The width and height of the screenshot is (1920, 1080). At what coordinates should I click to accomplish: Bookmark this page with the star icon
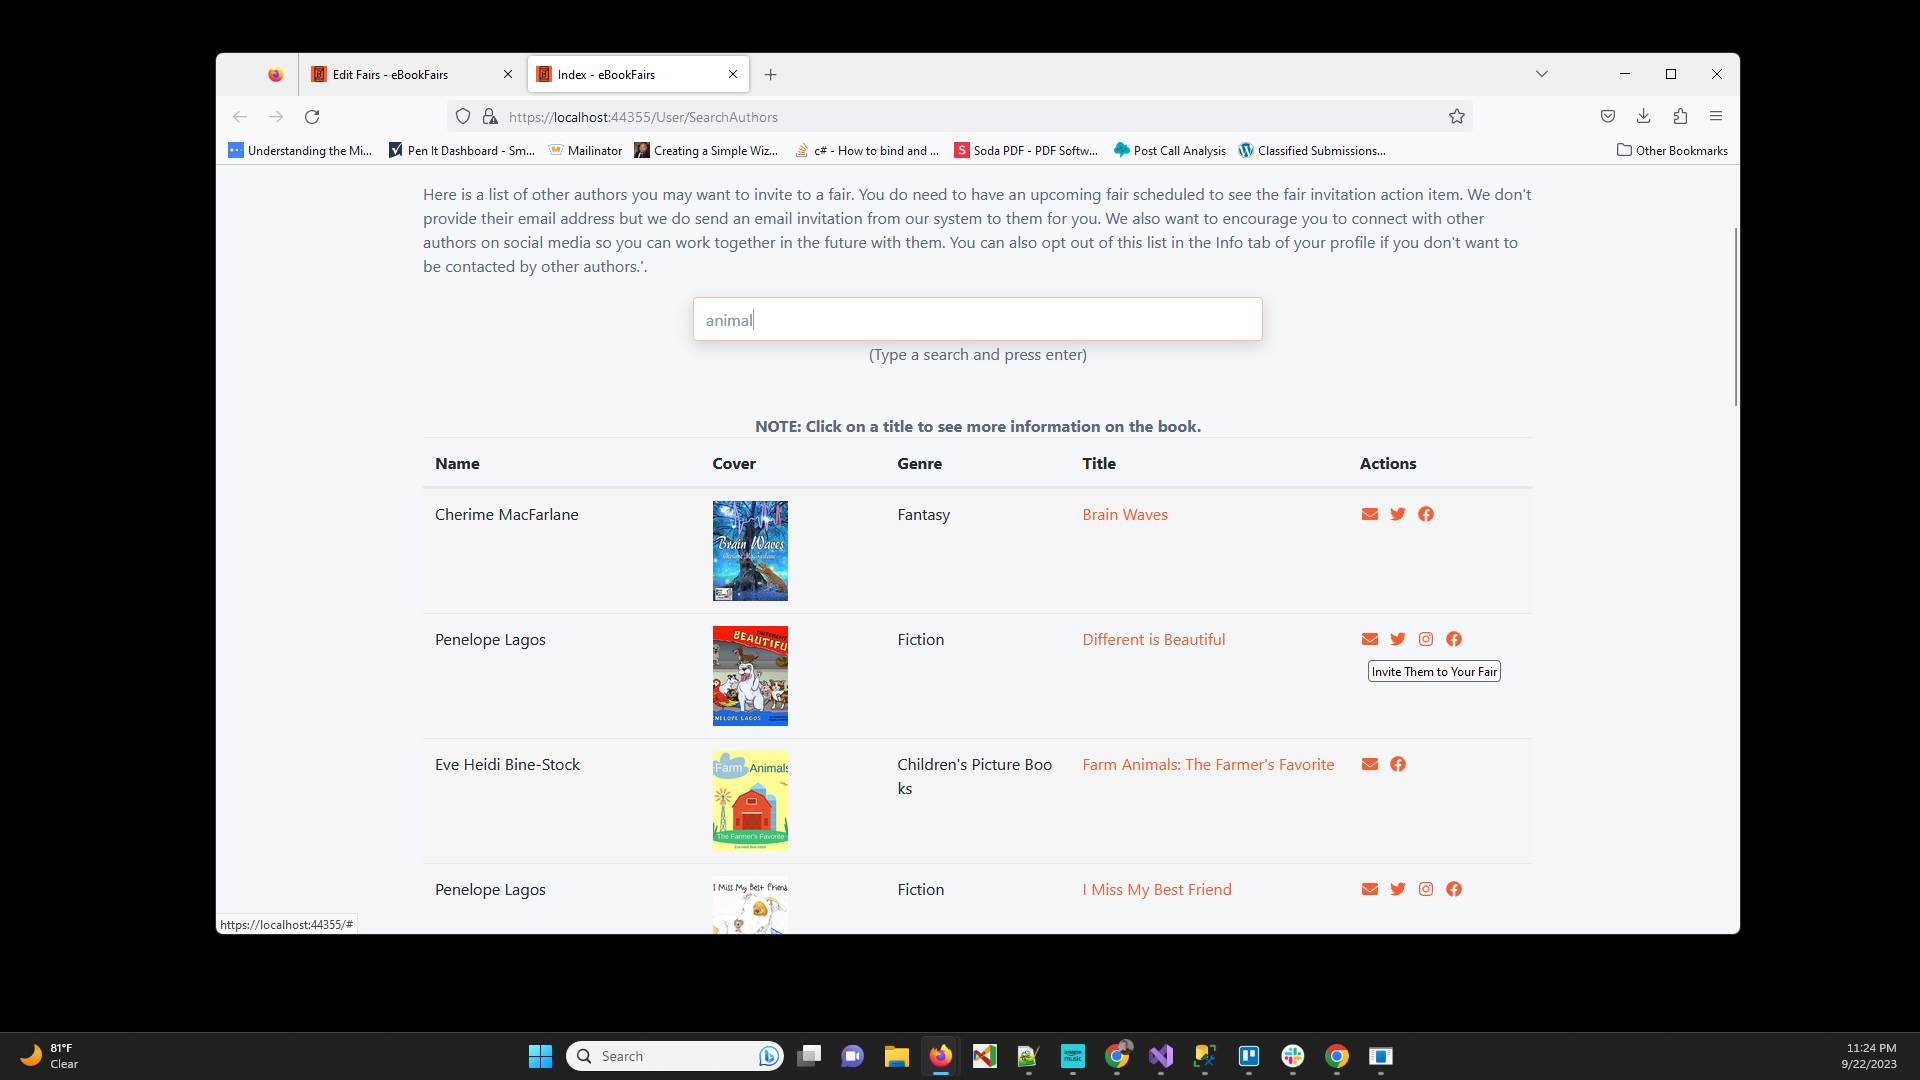point(1455,116)
